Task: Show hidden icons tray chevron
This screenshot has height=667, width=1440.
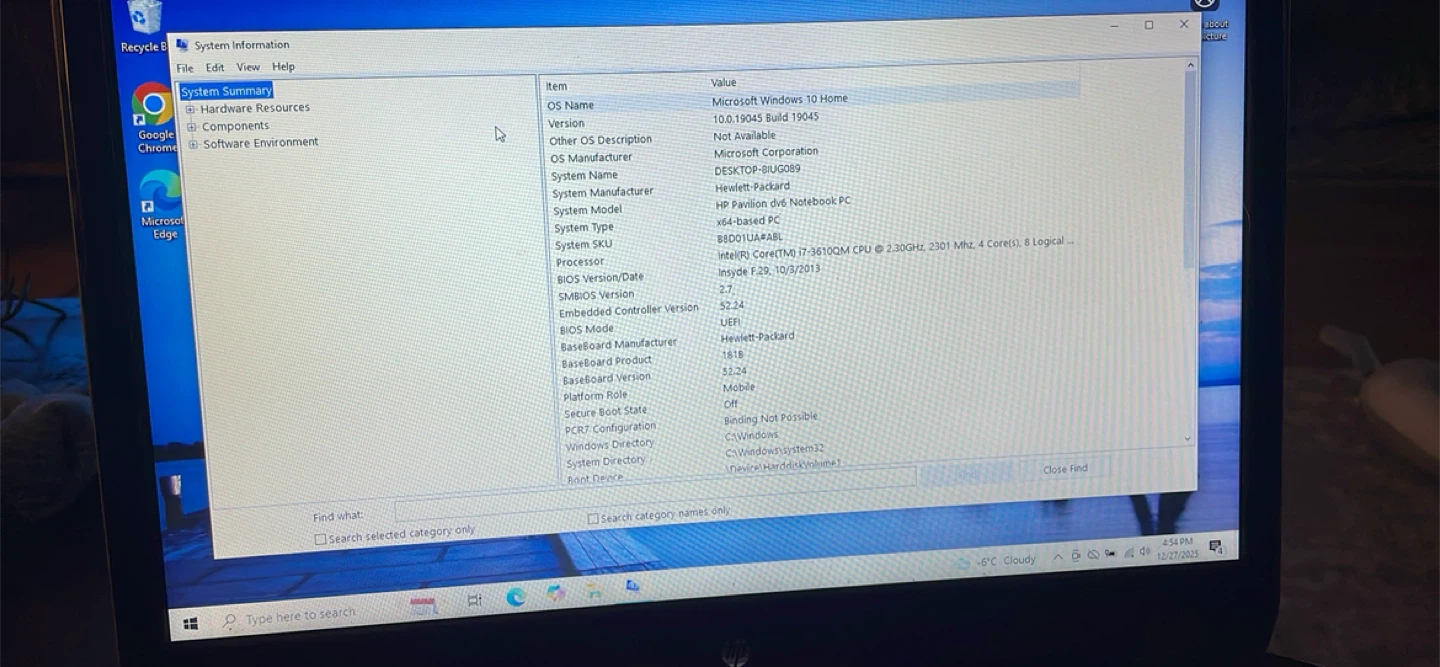Action: click(x=1057, y=557)
